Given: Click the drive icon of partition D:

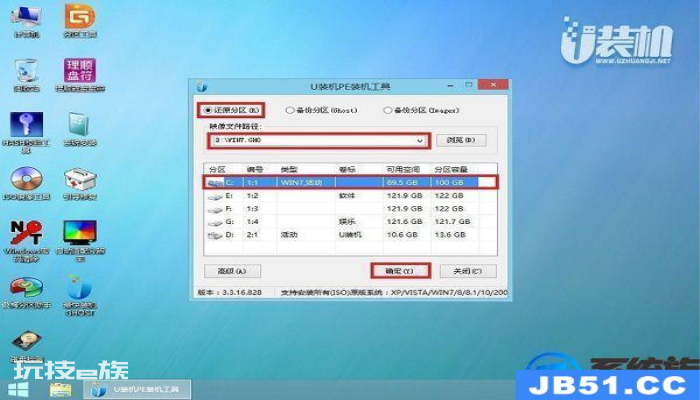Looking at the screenshot, I should click(x=216, y=235).
